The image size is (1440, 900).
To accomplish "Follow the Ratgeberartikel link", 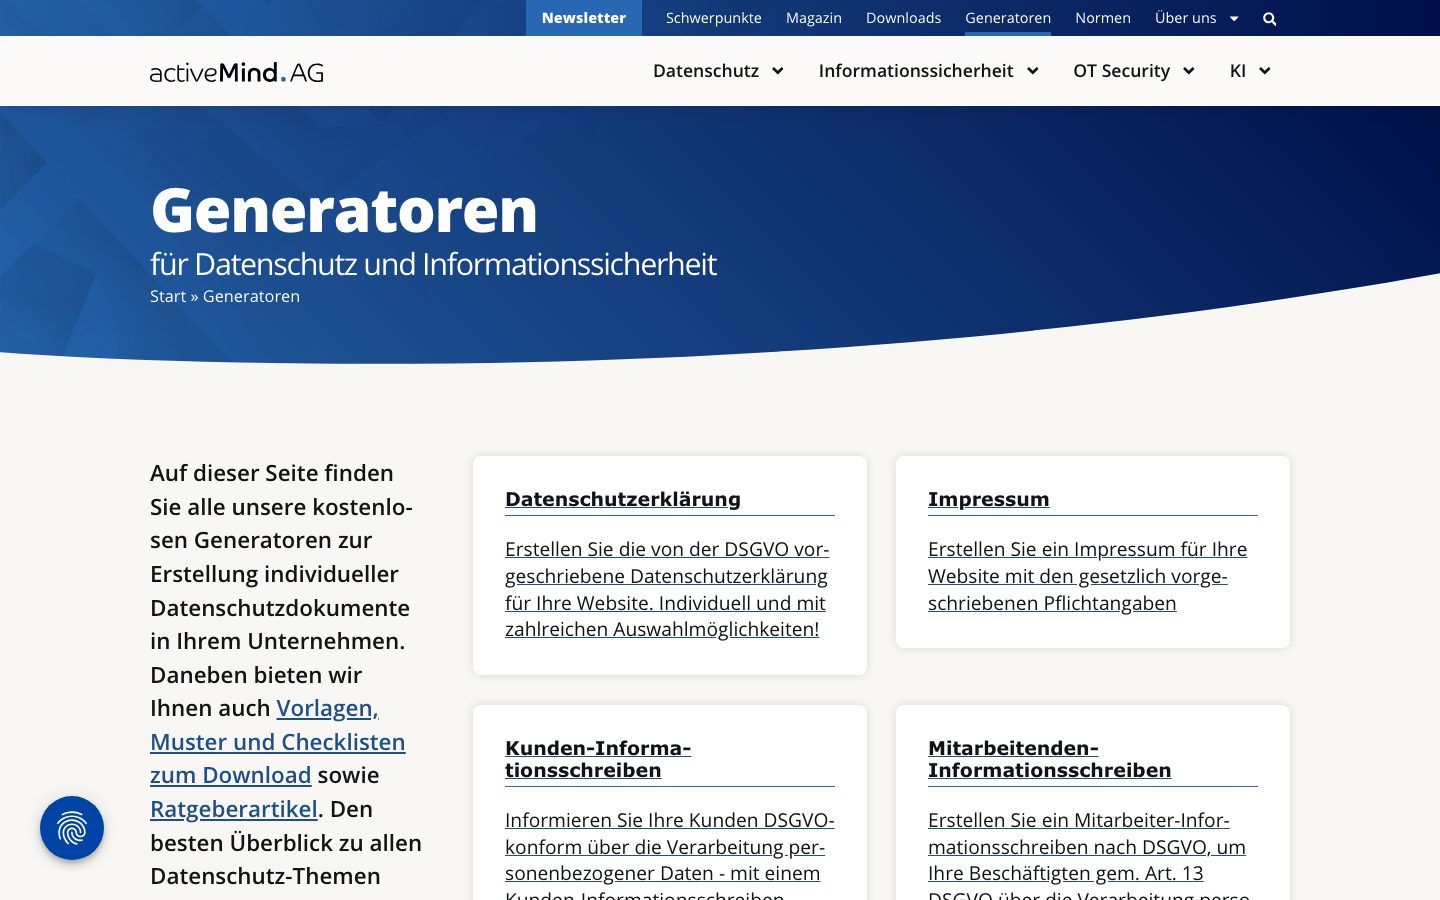I will [234, 809].
